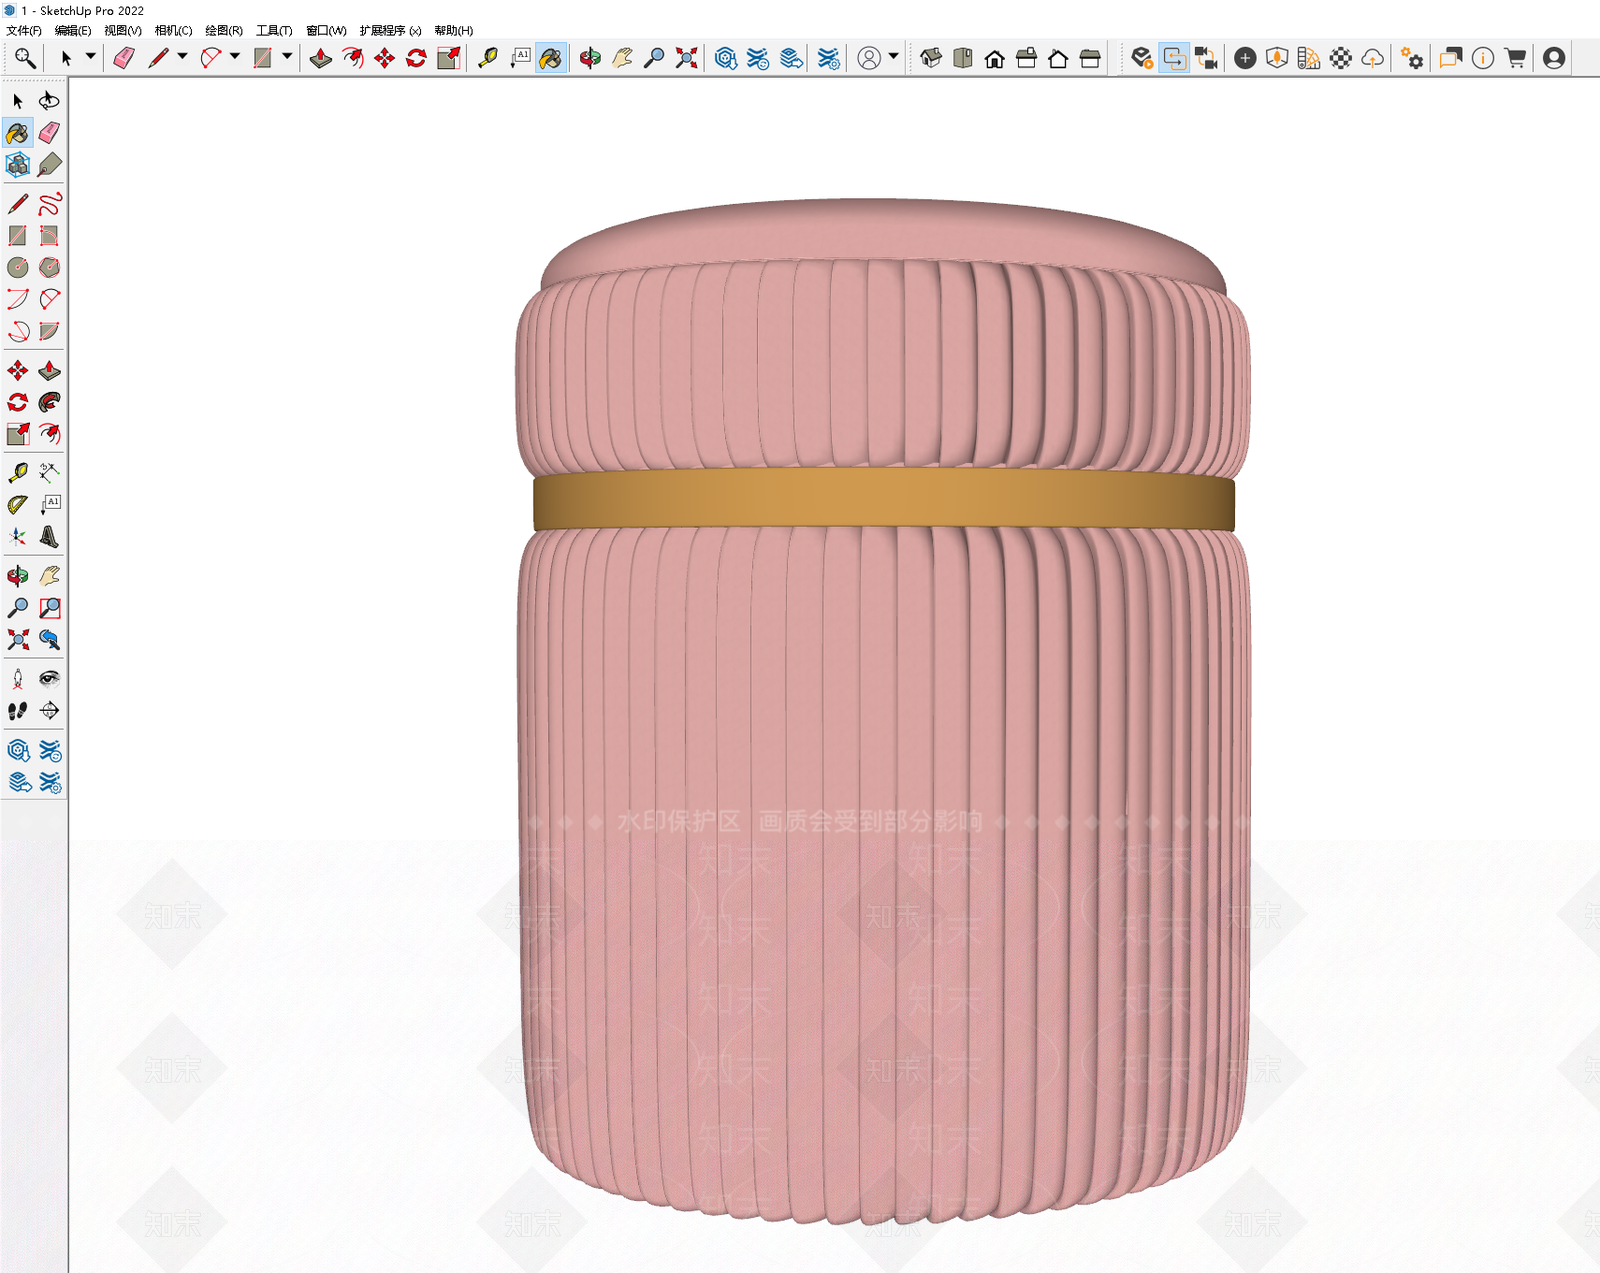This screenshot has height=1273, width=1600.
Task: Click Zoom Extents in the top toolbar
Action: (686, 58)
